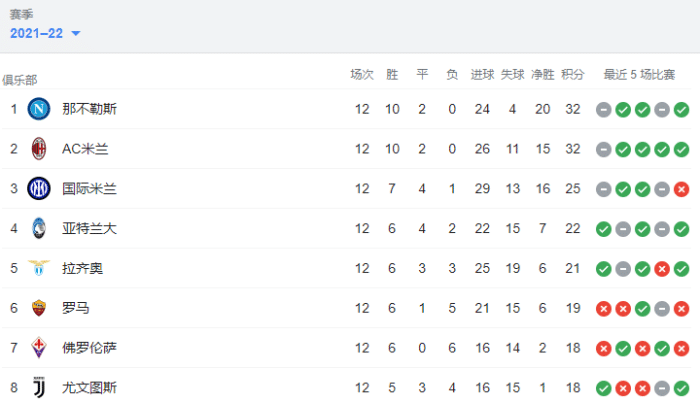Image resolution: width=700 pixels, height=403 pixels.
Task: Click Napoli's most recent win icon
Action: coord(681,108)
